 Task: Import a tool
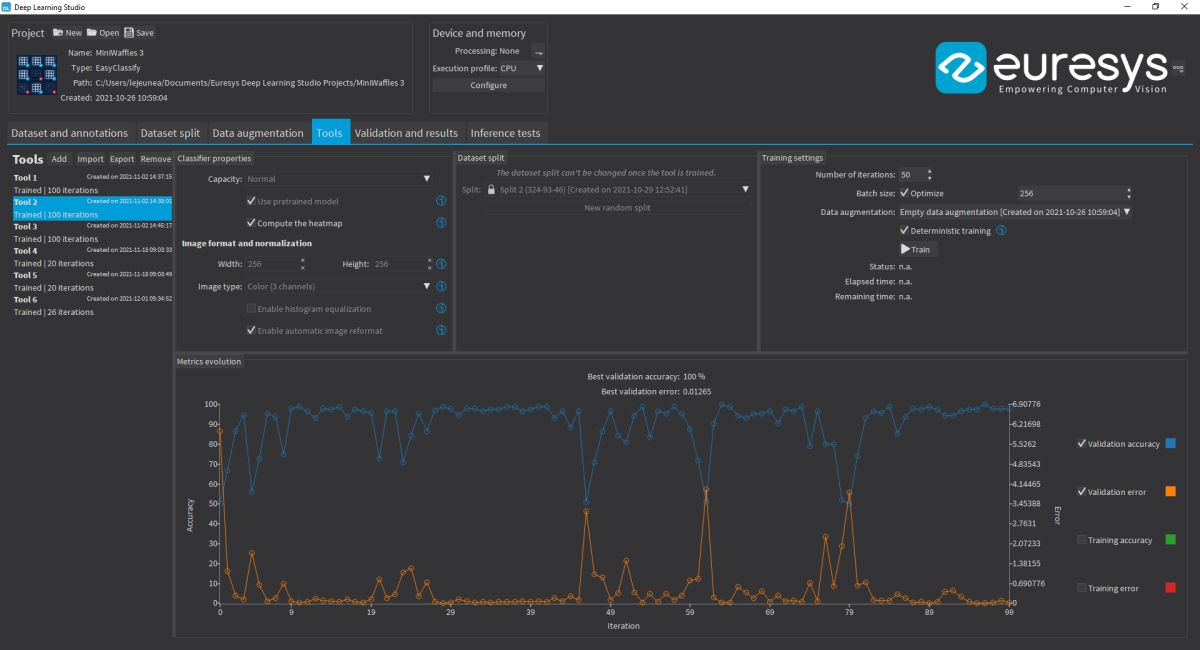(x=90, y=159)
